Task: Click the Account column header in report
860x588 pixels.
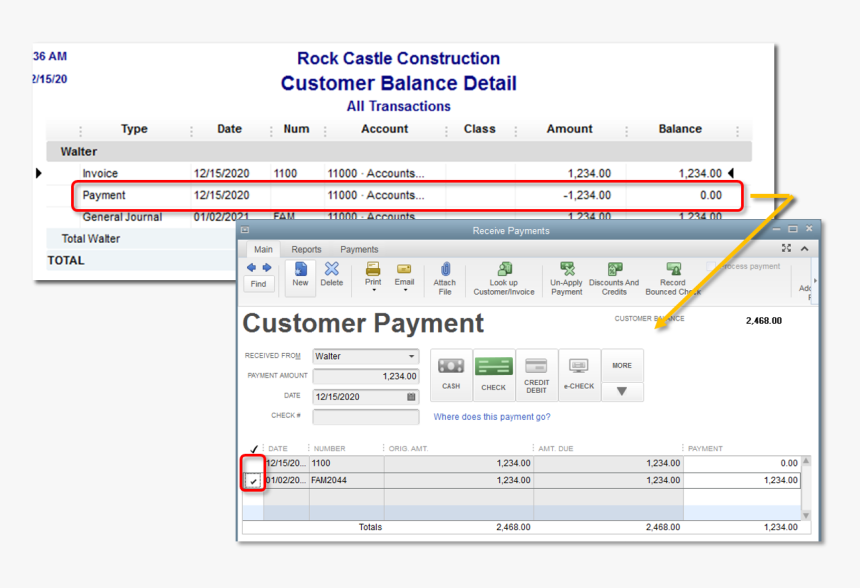Action: [x=384, y=129]
